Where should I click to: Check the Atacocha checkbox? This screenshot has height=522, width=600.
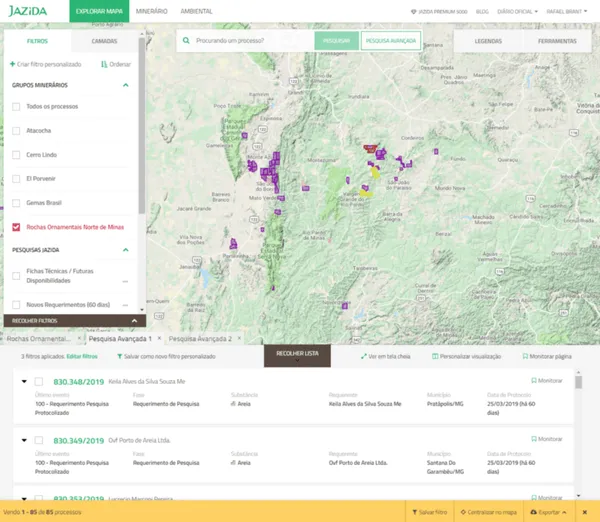coord(16,131)
